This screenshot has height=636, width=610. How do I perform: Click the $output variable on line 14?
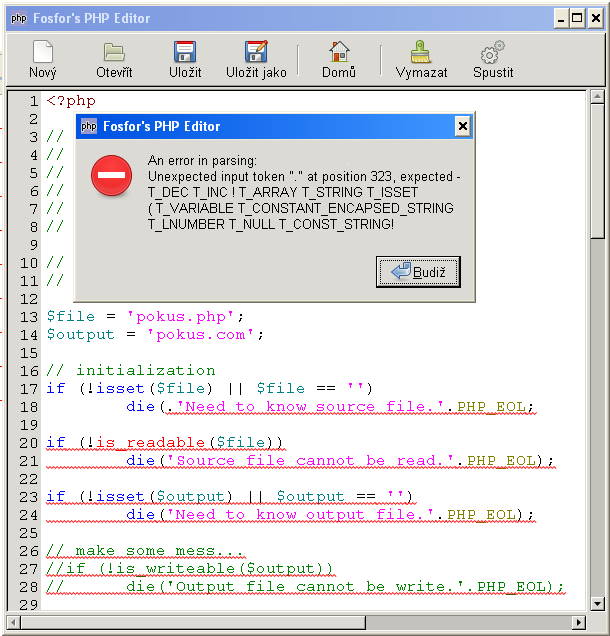(x=81, y=335)
